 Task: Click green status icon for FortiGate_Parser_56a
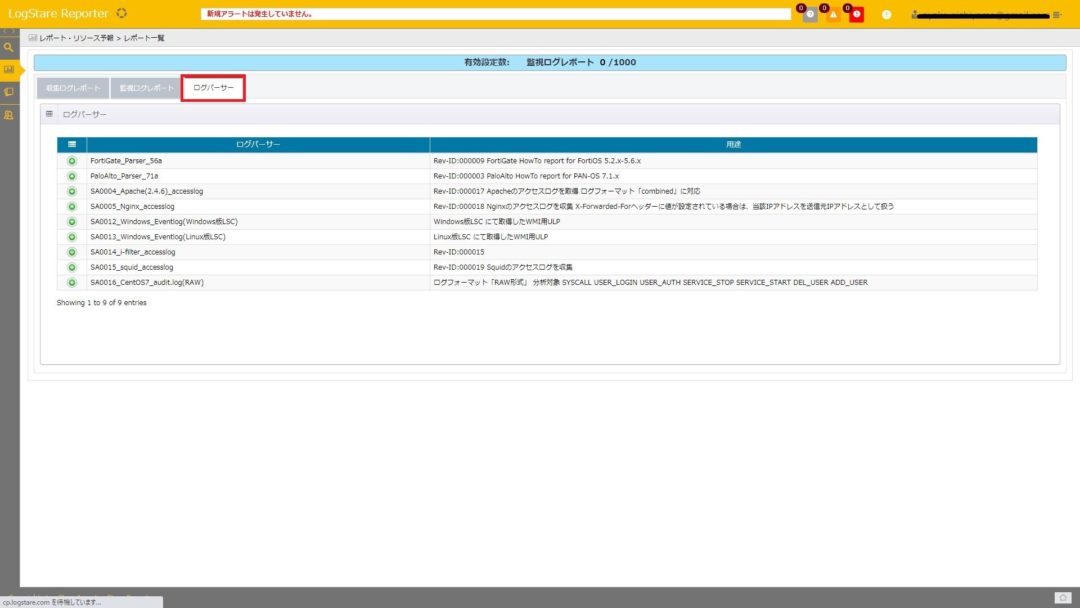click(72, 161)
